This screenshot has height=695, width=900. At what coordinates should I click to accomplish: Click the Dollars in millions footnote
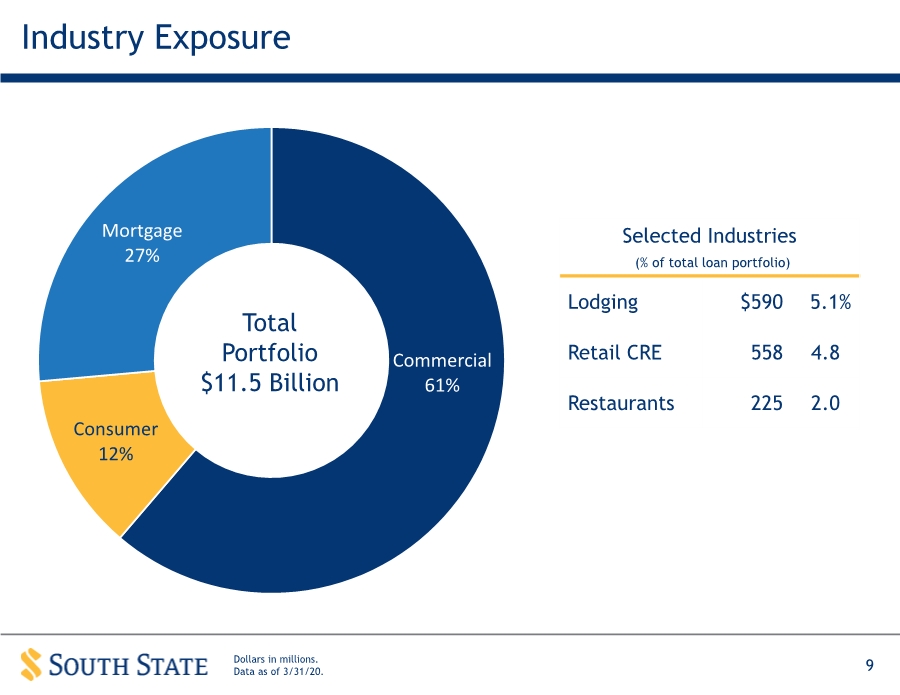[276, 659]
